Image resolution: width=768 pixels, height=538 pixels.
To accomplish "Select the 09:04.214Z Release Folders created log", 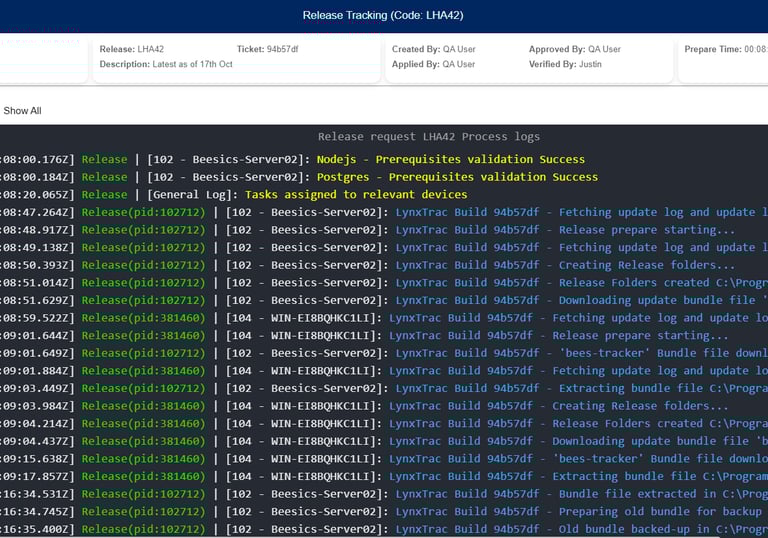I will pos(384,424).
